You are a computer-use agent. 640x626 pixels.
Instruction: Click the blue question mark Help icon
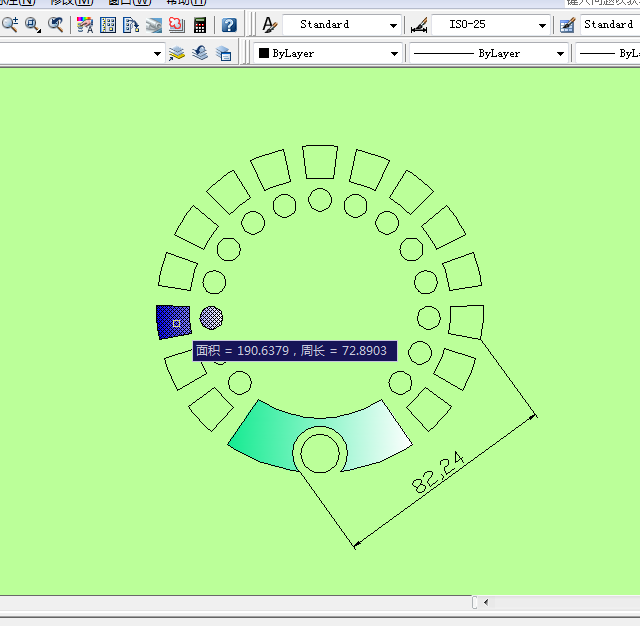point(229,25)
